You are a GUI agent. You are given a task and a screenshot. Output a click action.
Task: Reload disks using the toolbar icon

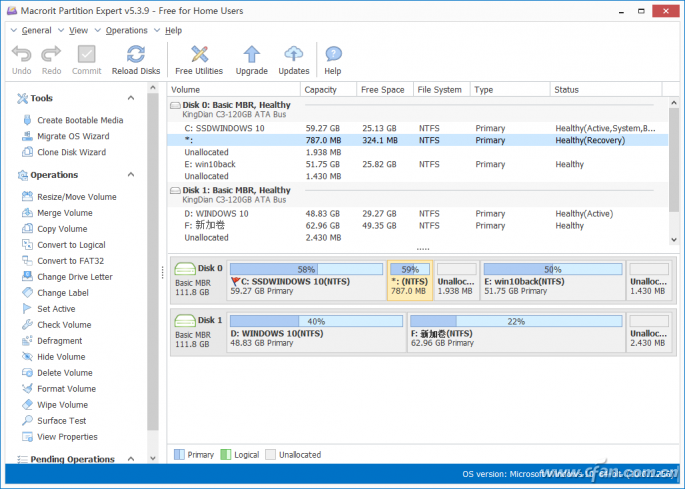pos(136,55)
